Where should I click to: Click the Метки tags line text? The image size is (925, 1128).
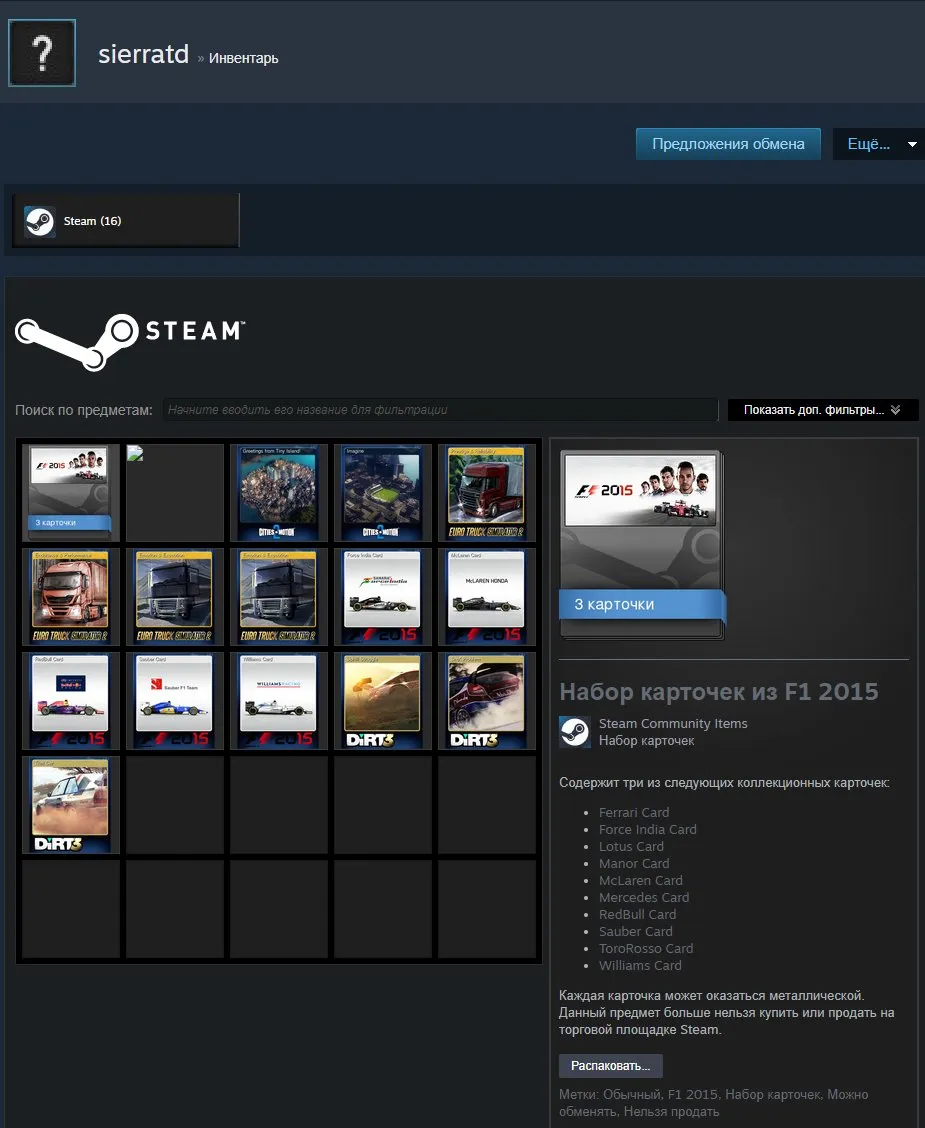point(714,1103)
